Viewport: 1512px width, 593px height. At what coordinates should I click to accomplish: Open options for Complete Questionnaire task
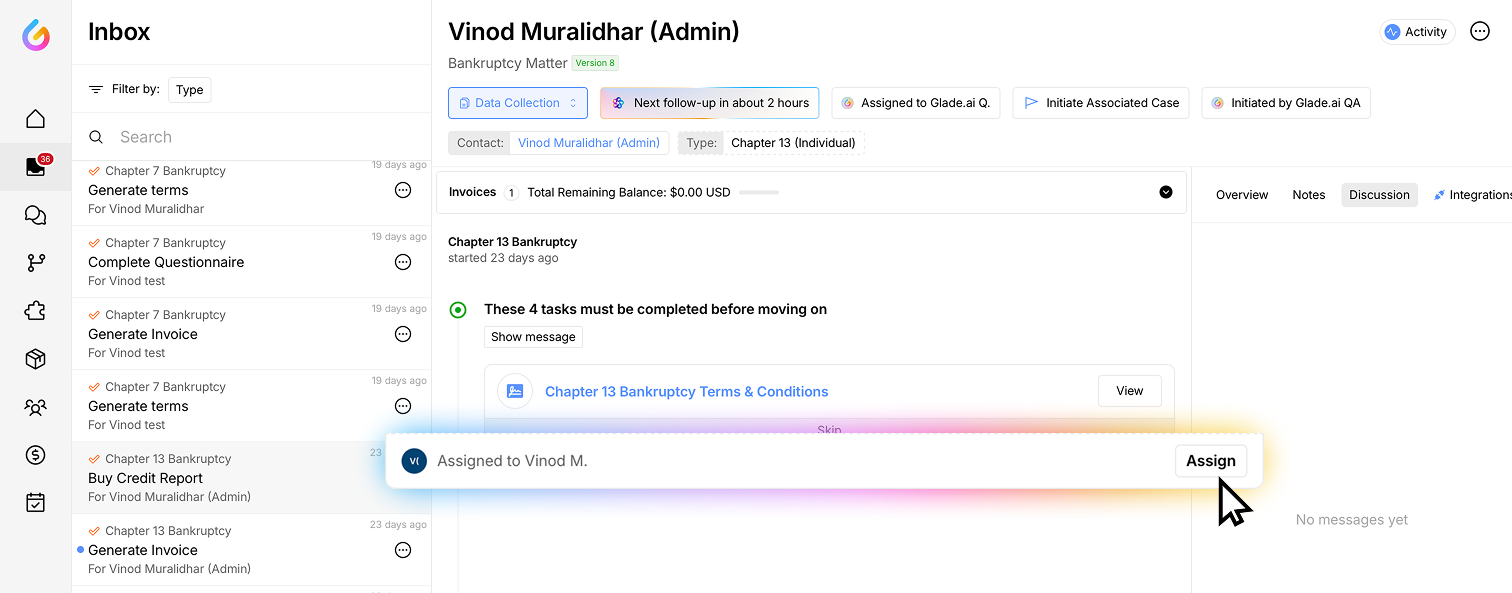(403, 262)
